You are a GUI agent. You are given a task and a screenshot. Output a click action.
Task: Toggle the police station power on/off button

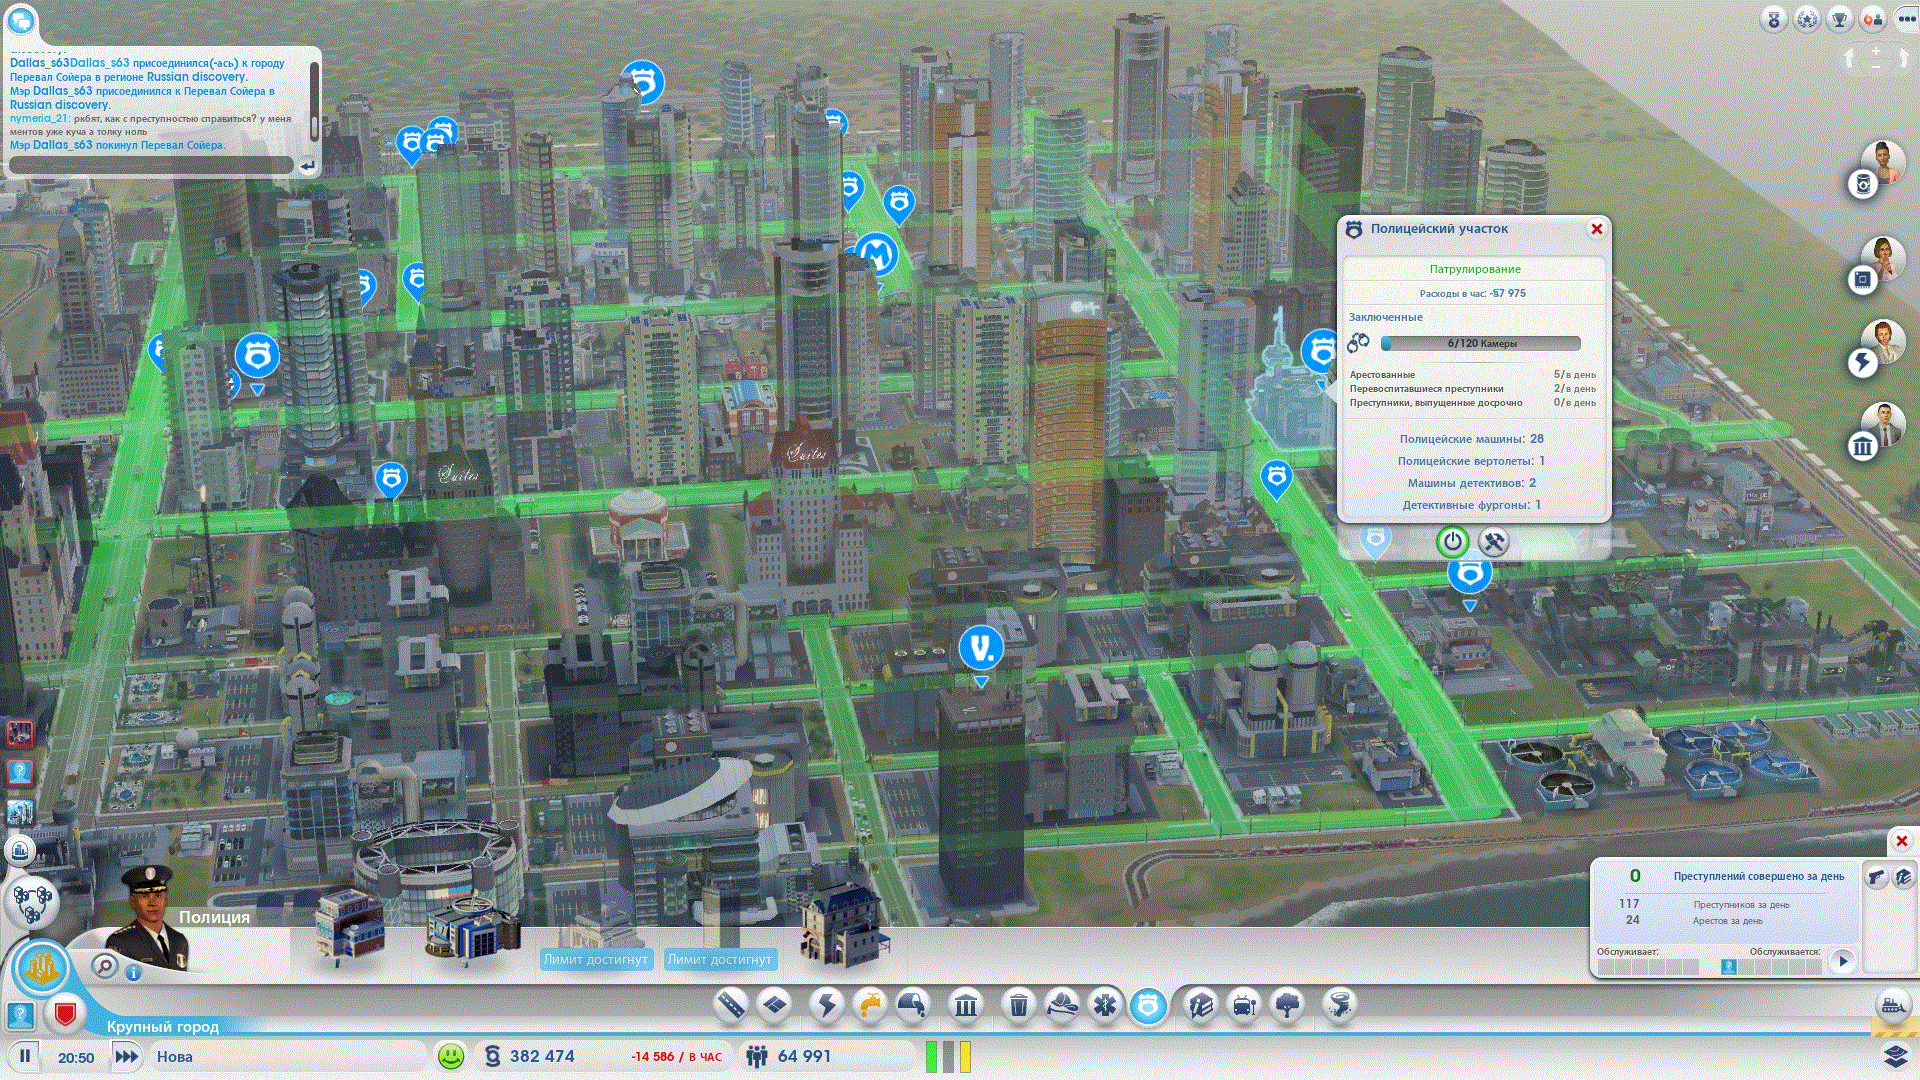1452,542
